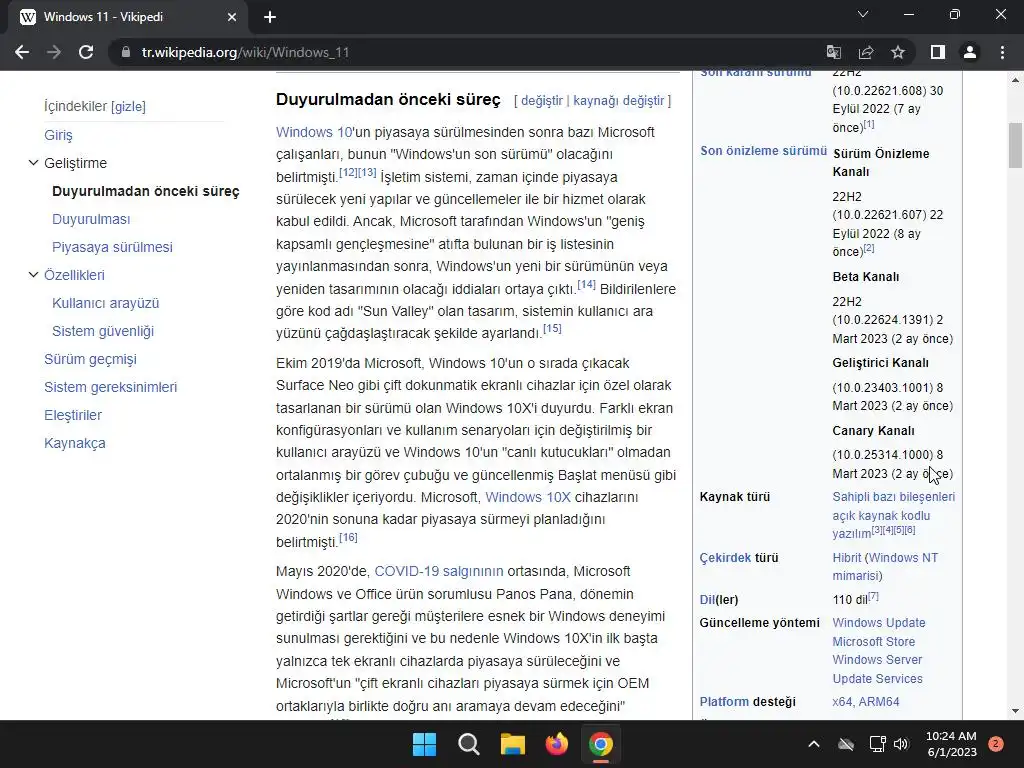Jump to Sistem gereksinimleri section

coord(110,387)
